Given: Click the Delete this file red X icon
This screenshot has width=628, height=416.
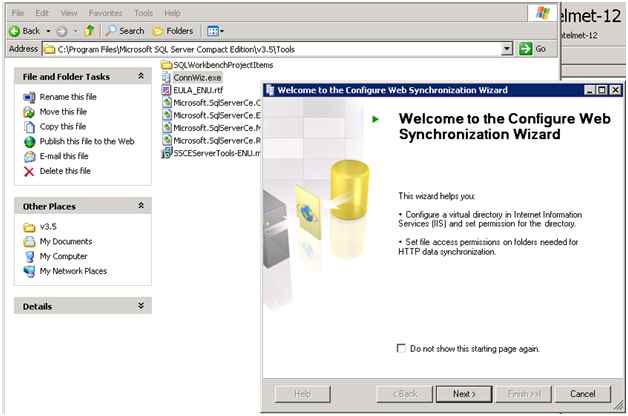Looking at the screenshot, I should coord(29,171).
